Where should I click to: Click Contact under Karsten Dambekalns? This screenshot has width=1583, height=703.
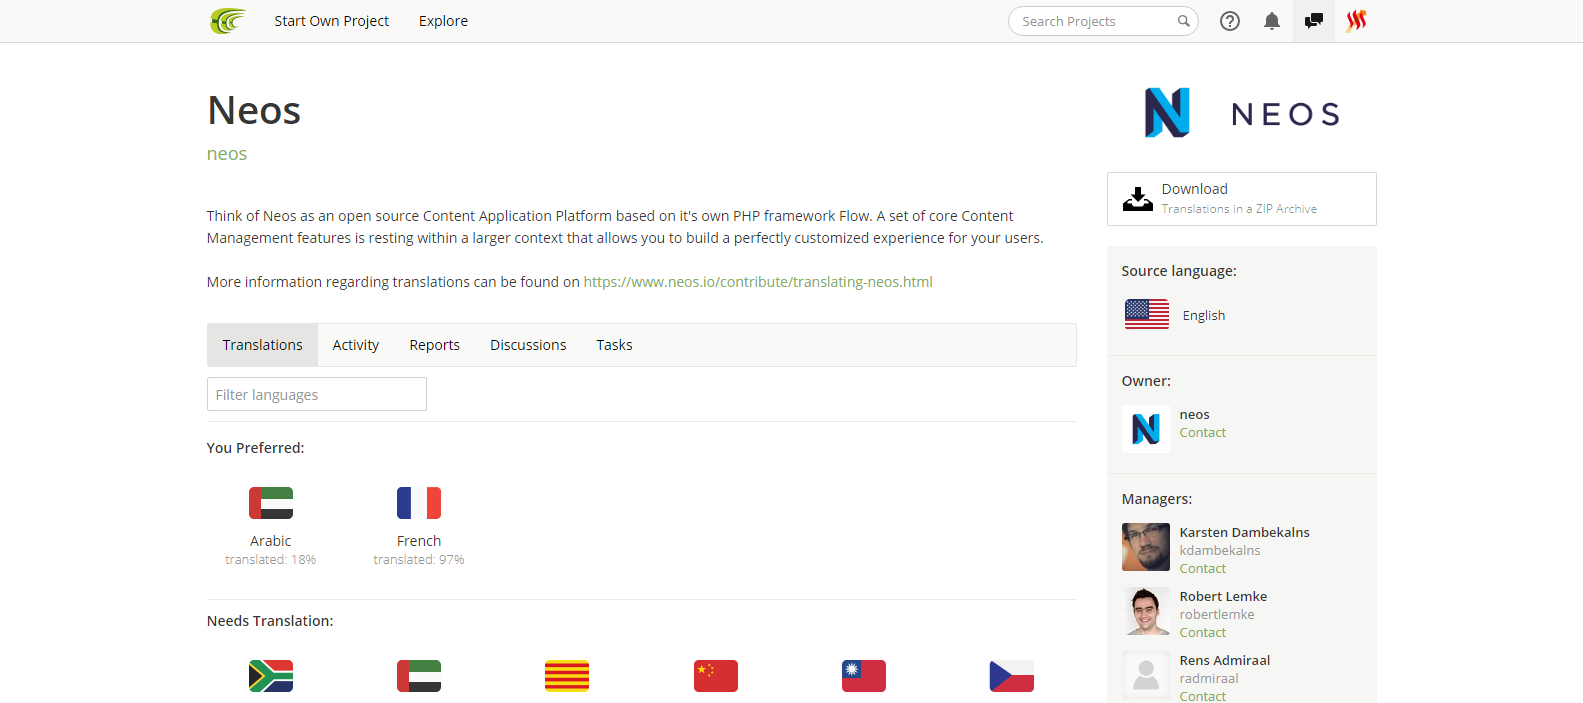point(1203,569)
